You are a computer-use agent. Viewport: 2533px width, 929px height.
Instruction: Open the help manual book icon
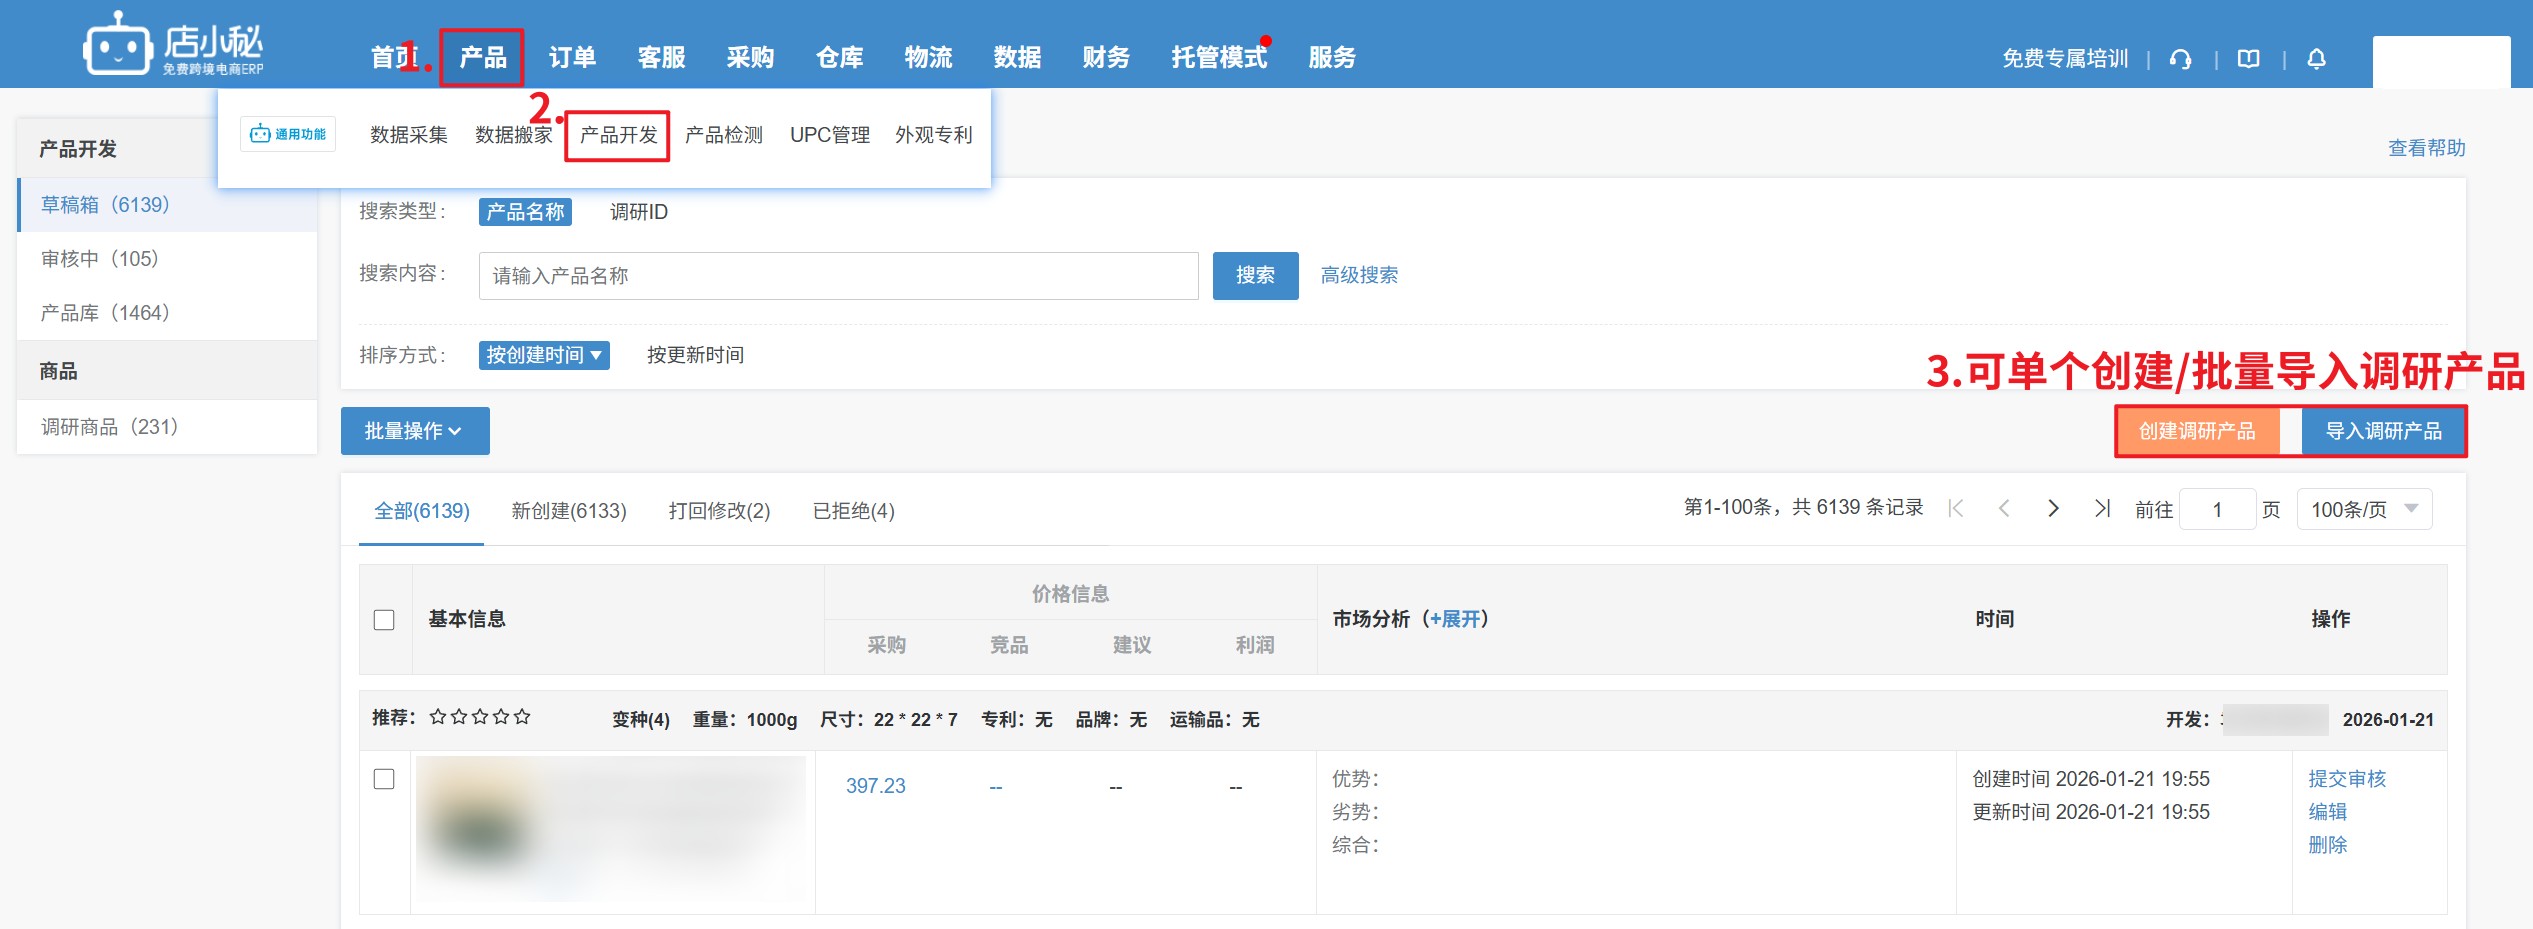point(2248,60)
